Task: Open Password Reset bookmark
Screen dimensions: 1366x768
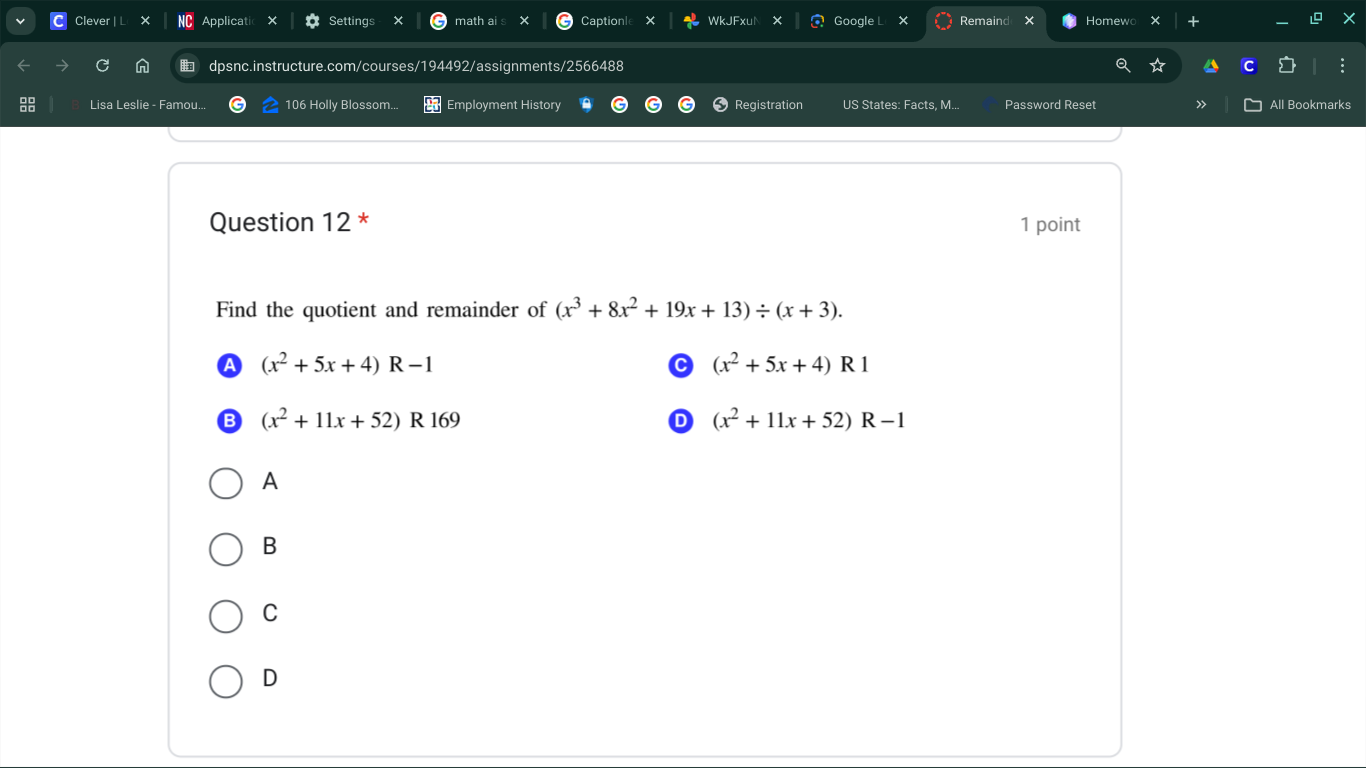Action: (1039, 105)
